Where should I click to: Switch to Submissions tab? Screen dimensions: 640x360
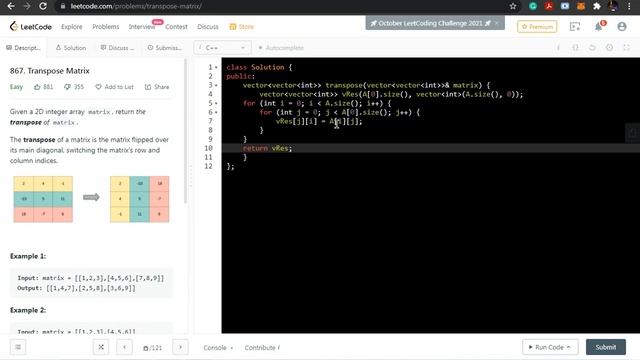click(x=164, y=48)
